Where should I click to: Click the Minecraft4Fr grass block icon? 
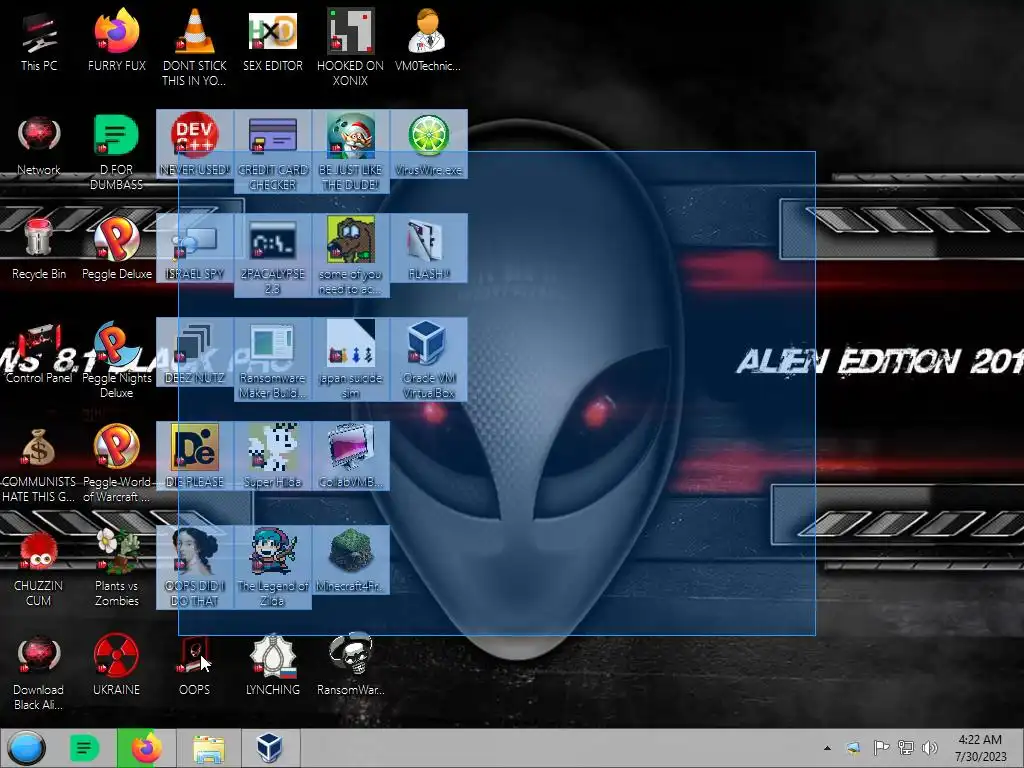(x=351, y=560)
